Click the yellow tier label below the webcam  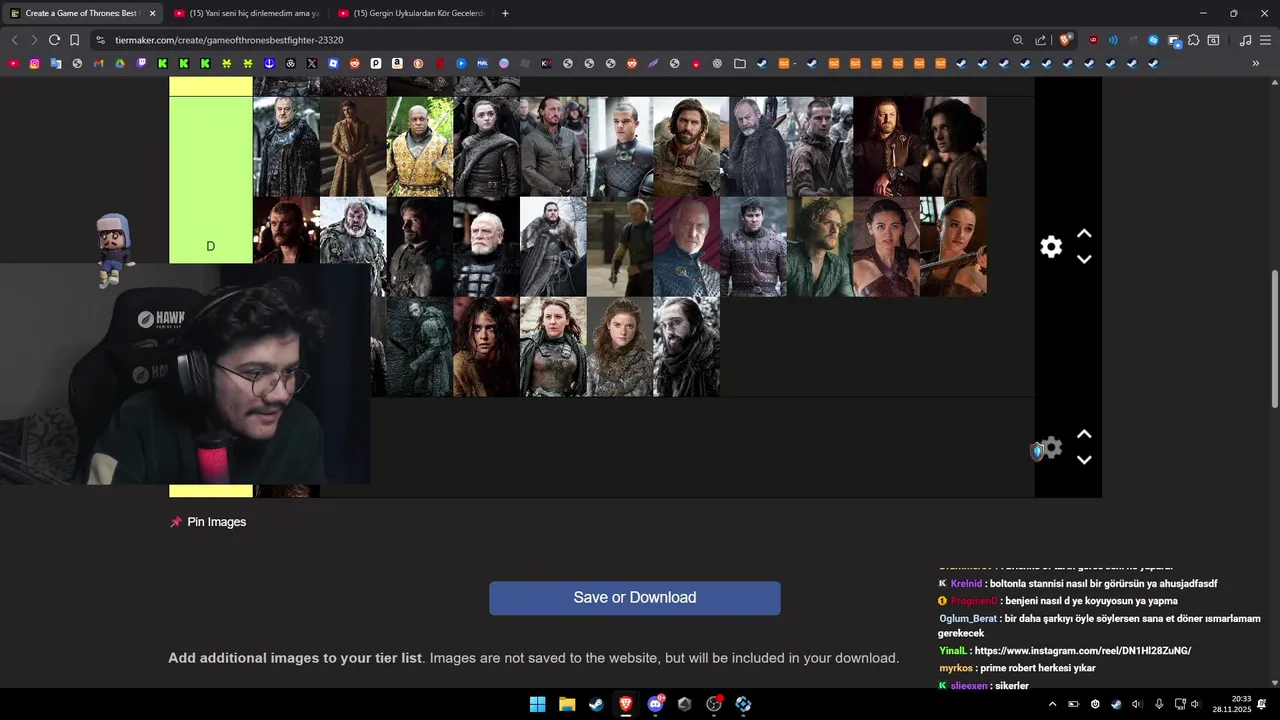pos(211,491)
